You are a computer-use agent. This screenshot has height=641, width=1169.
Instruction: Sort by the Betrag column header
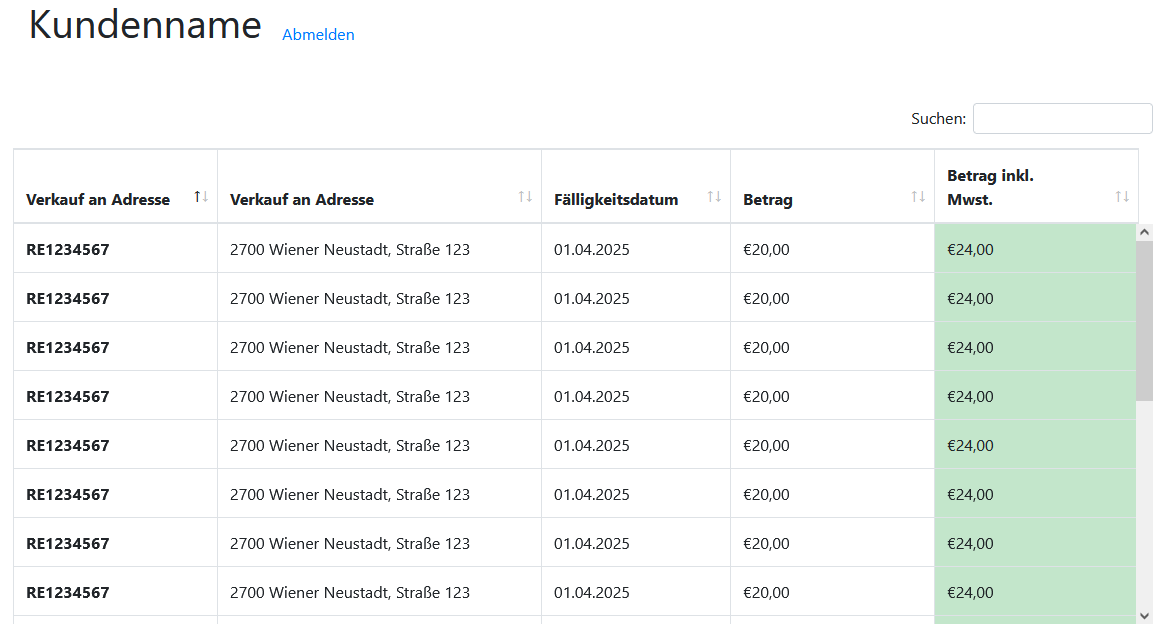coord(767,199)
